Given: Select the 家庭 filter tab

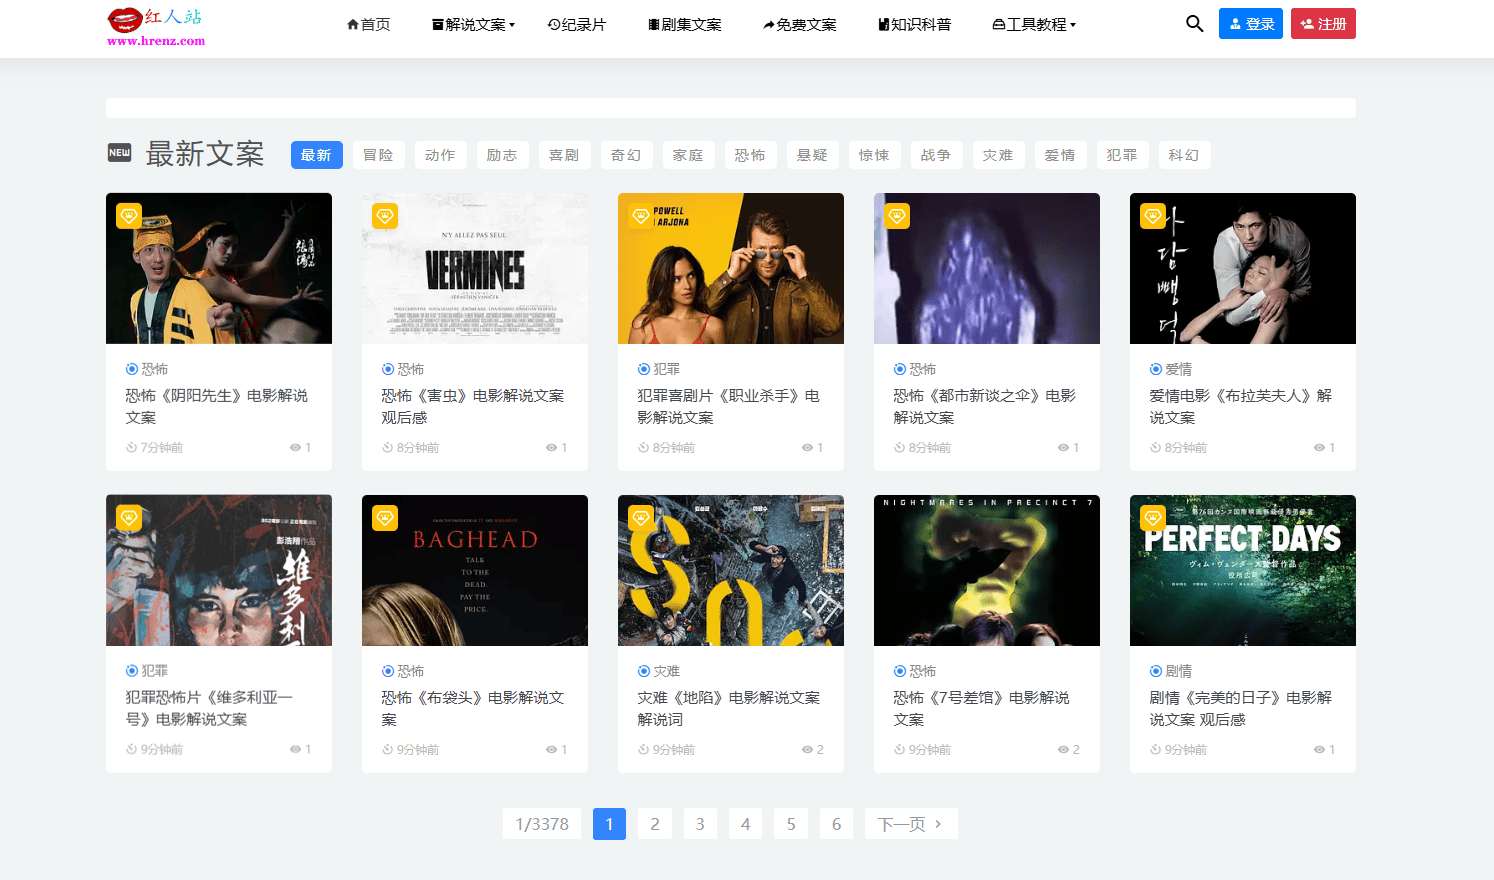Looking at the screenshot, I should click(x=688, y=155).
